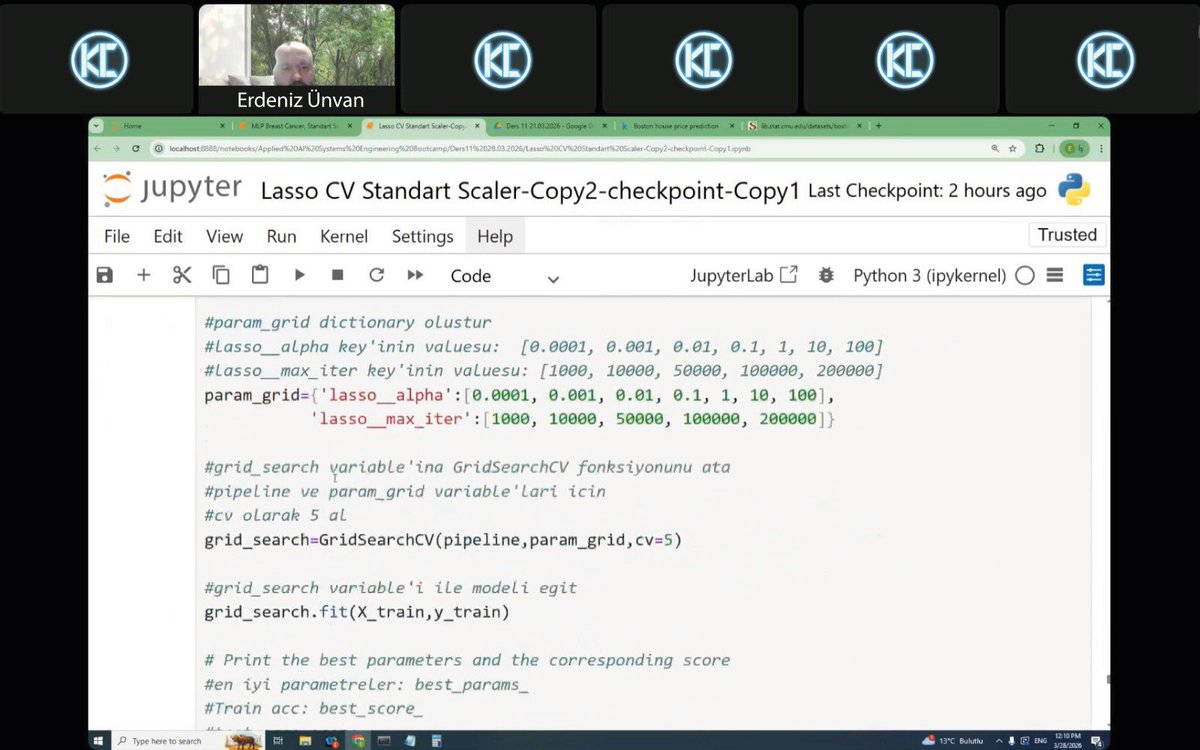Screen dimensions: 1200x750
Task: Open the Windows Start button
Action: coord(99,741)
